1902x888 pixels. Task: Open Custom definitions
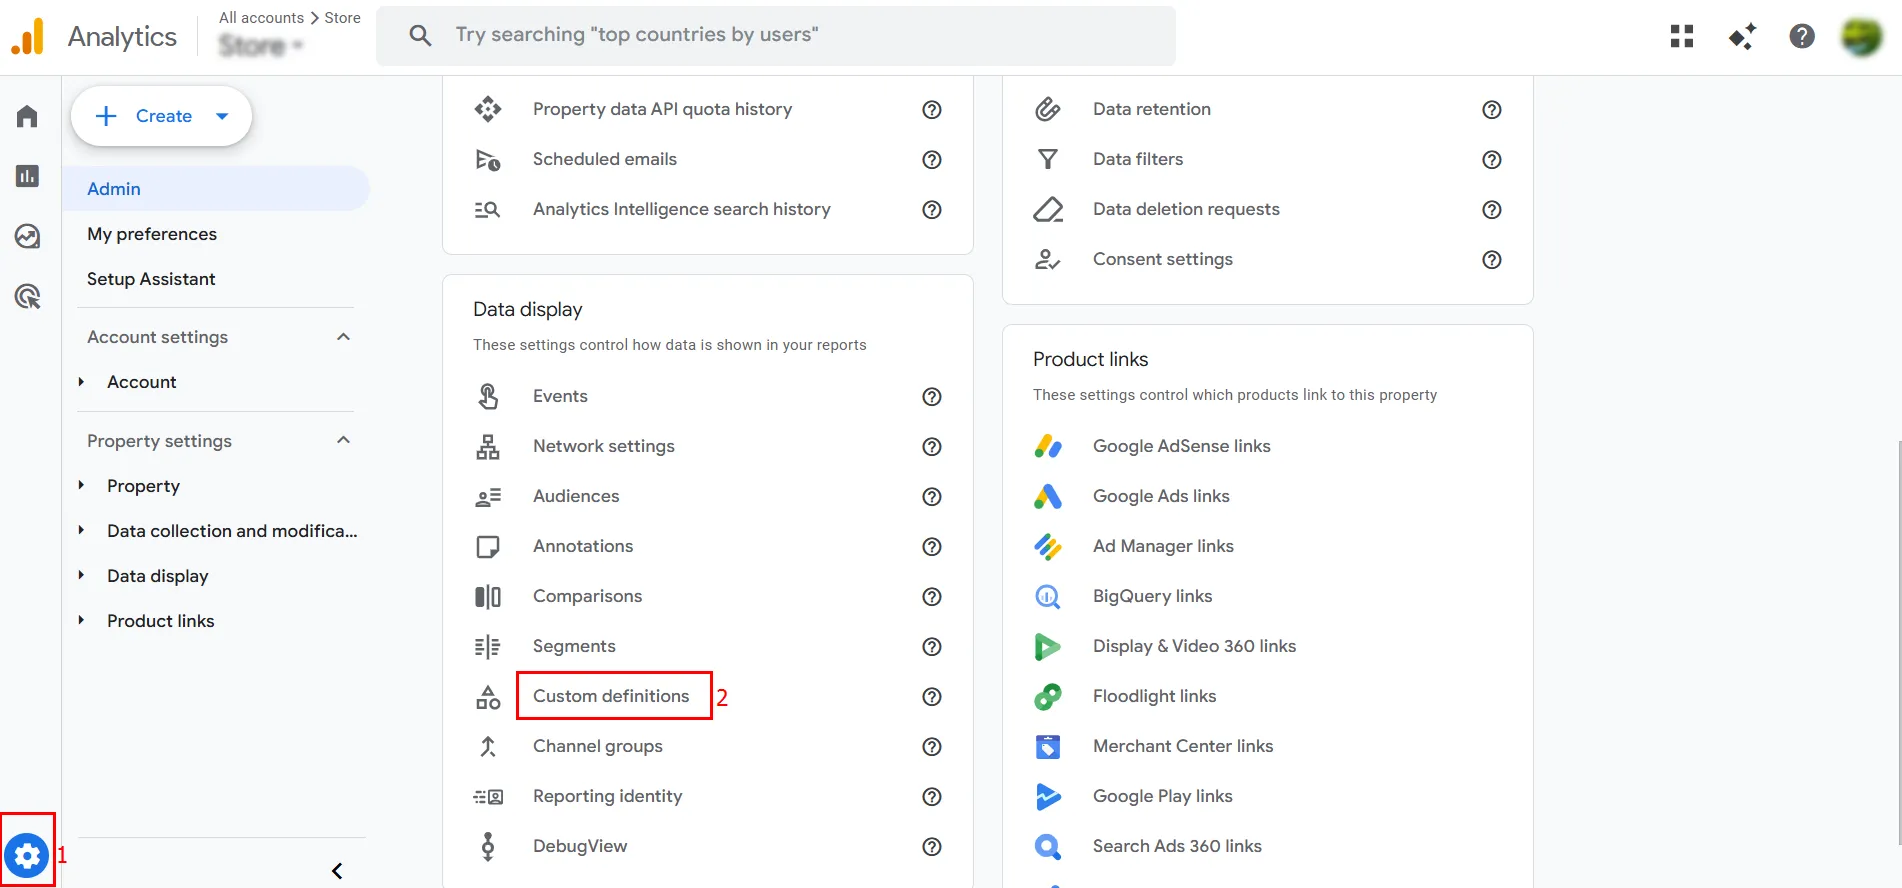611,696
